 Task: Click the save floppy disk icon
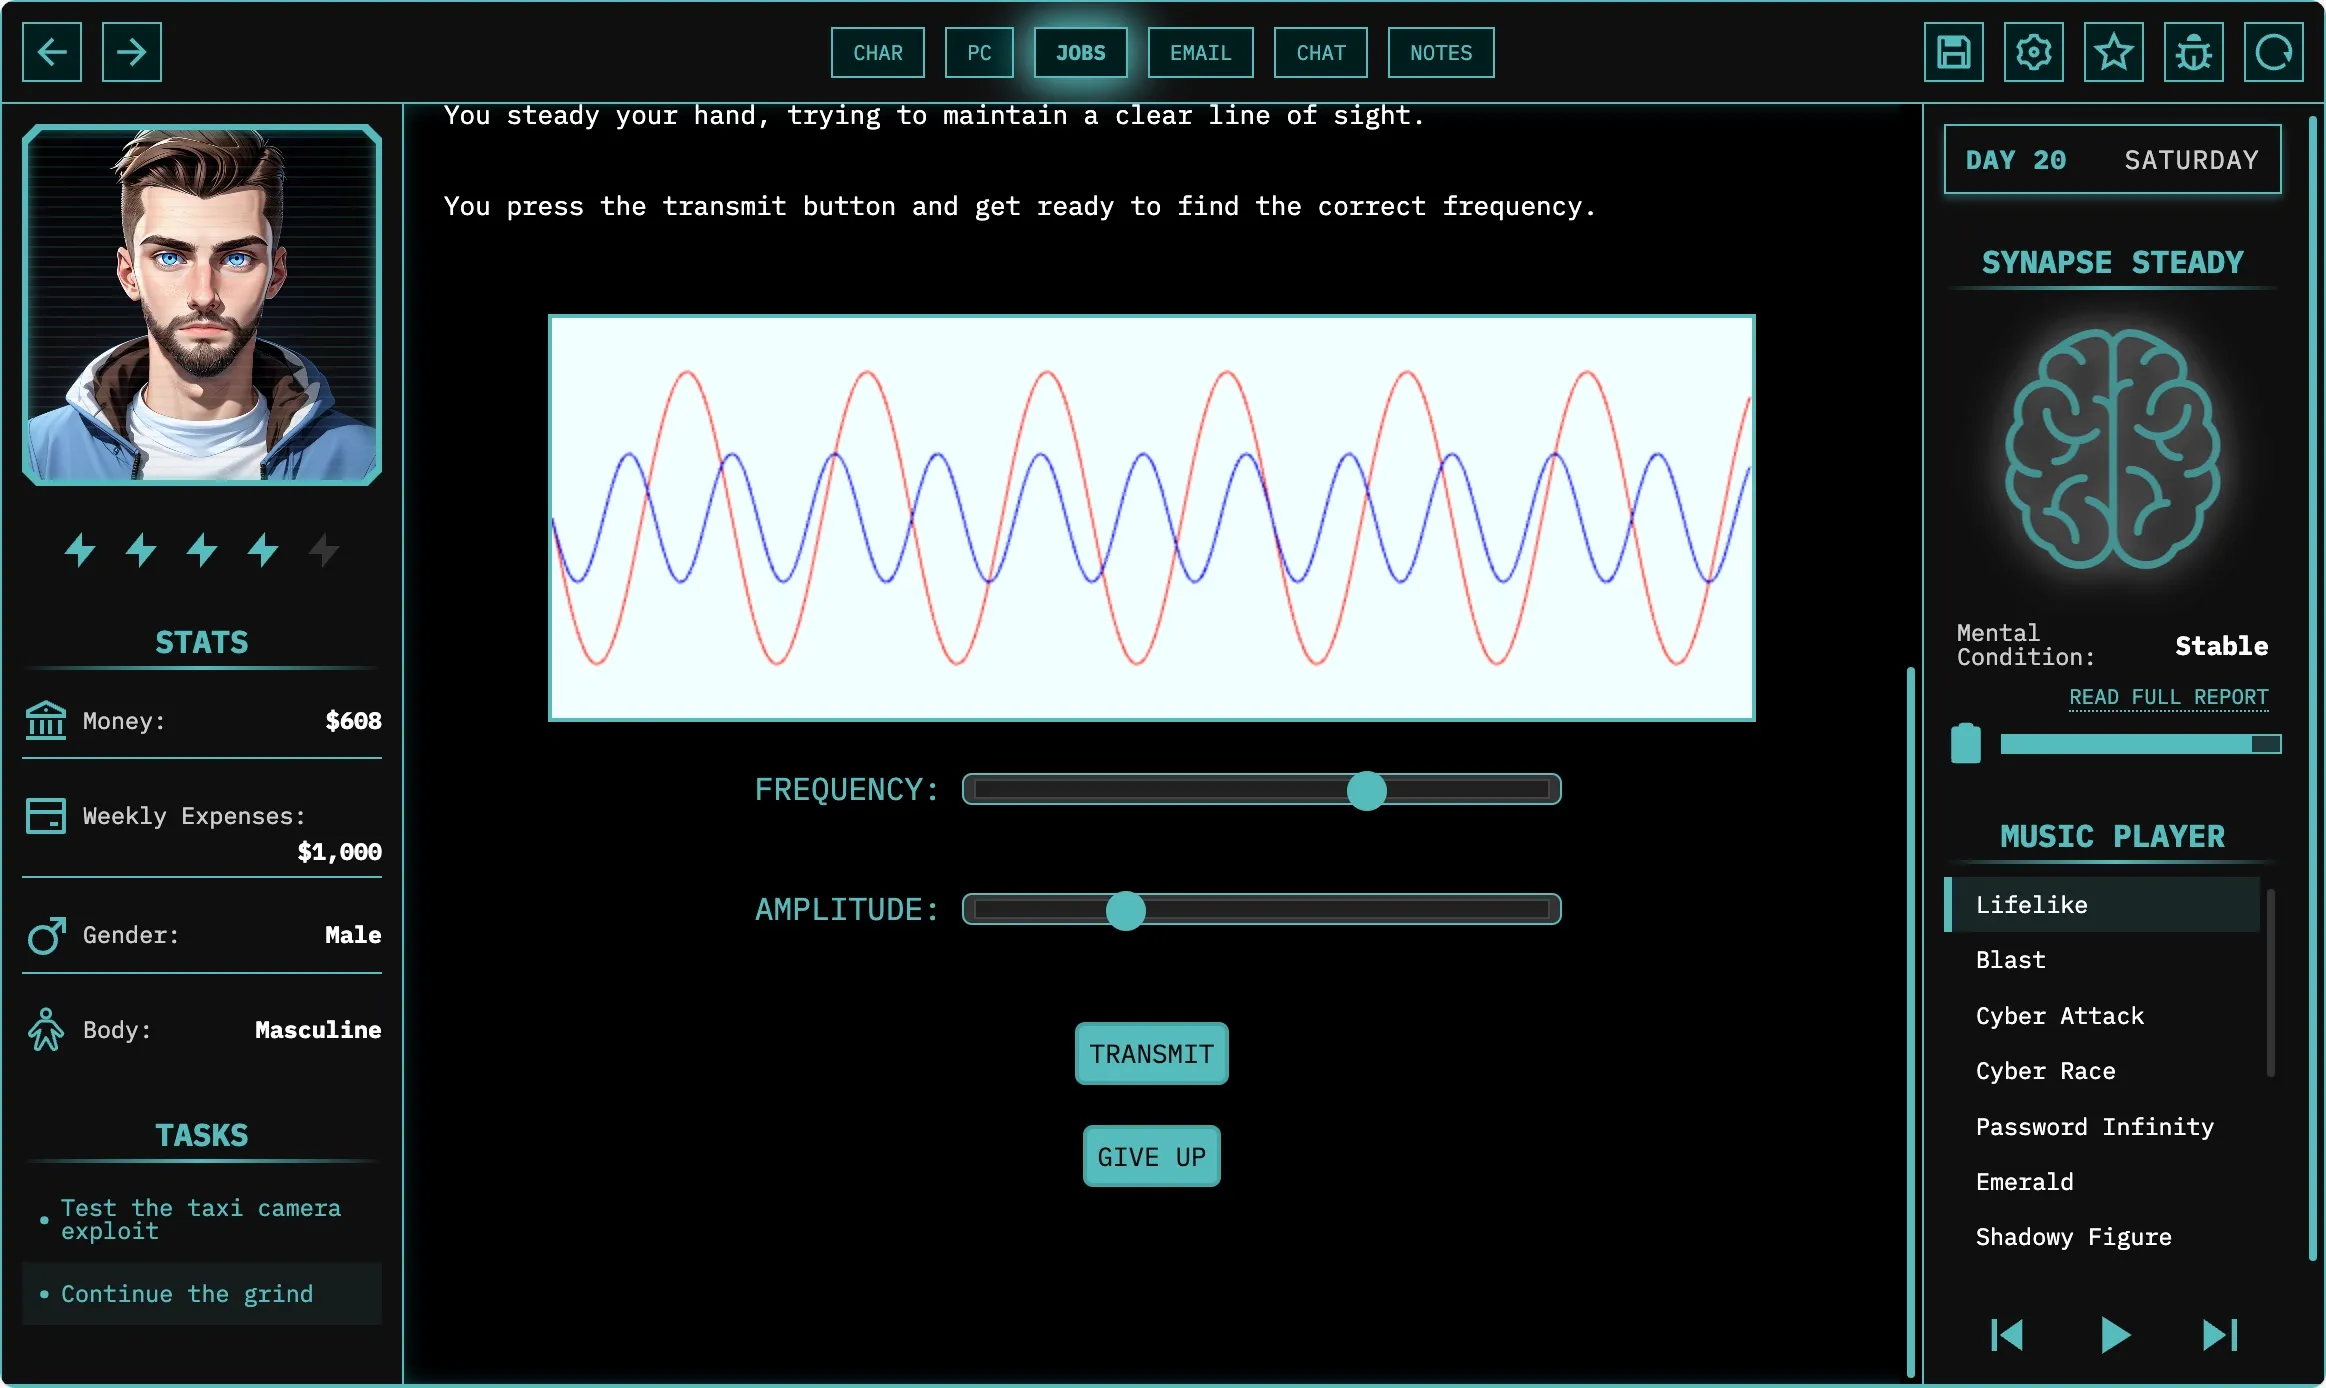(1953, 52)
